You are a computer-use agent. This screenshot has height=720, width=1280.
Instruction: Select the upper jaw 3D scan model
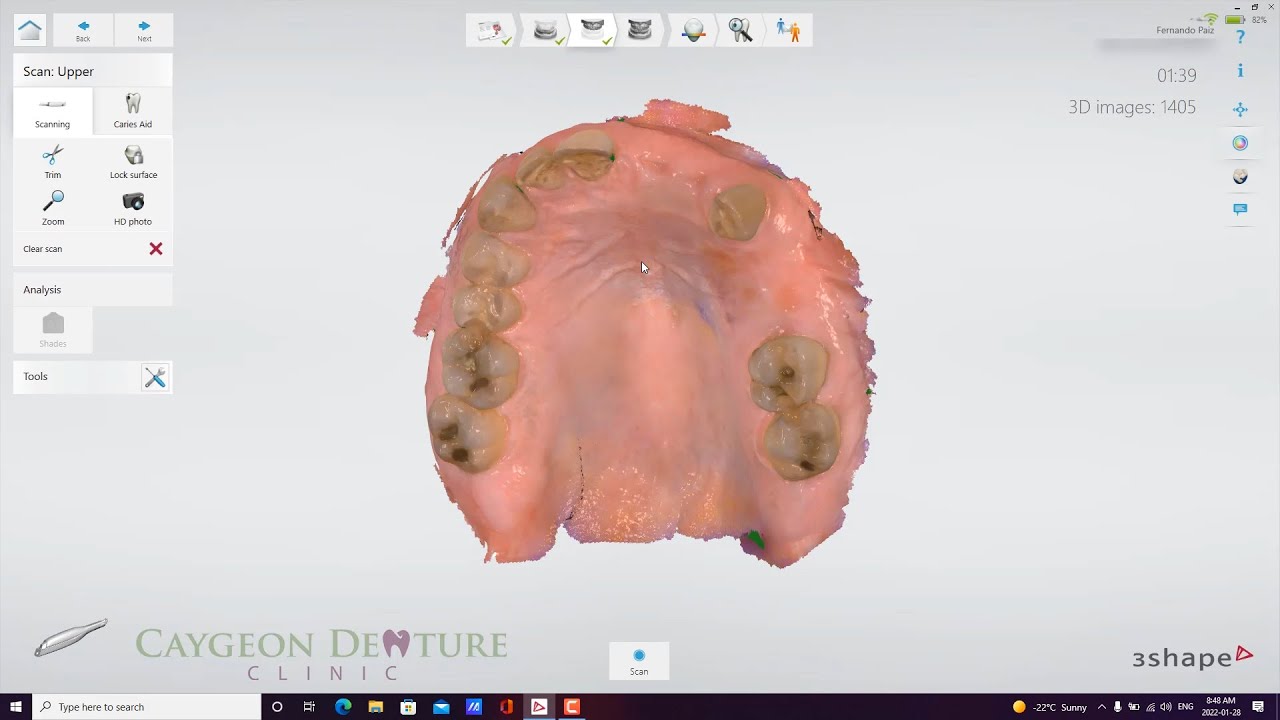click(645, 335)
